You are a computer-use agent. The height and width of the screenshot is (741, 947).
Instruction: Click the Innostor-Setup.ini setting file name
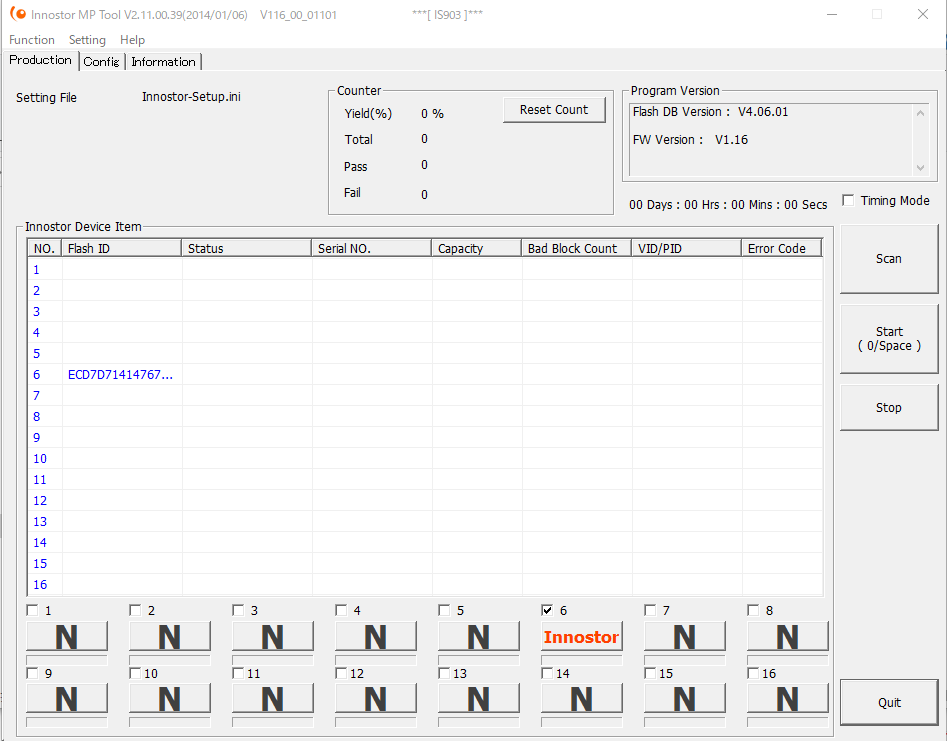(191, 97)
